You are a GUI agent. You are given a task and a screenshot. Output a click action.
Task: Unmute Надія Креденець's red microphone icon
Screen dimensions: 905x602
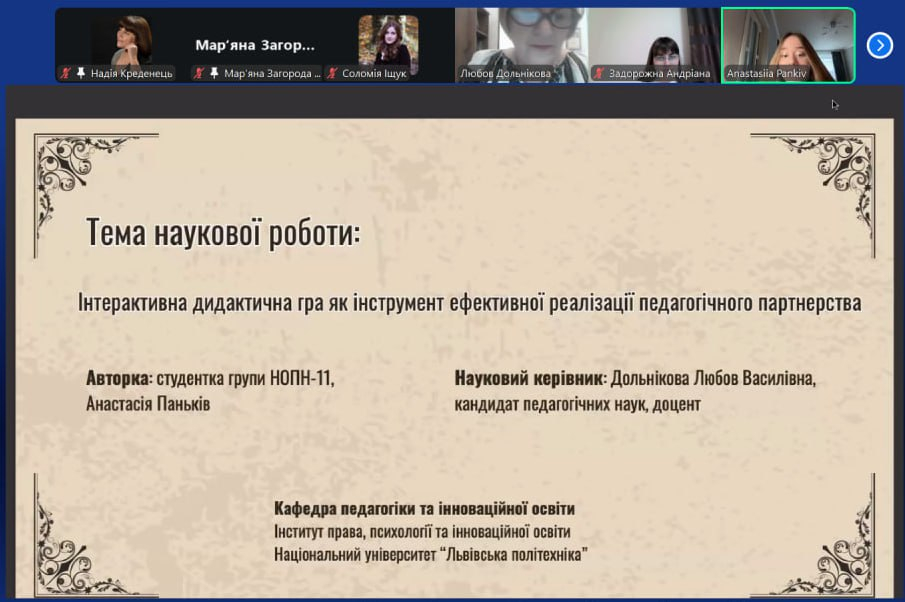[65, 71]
